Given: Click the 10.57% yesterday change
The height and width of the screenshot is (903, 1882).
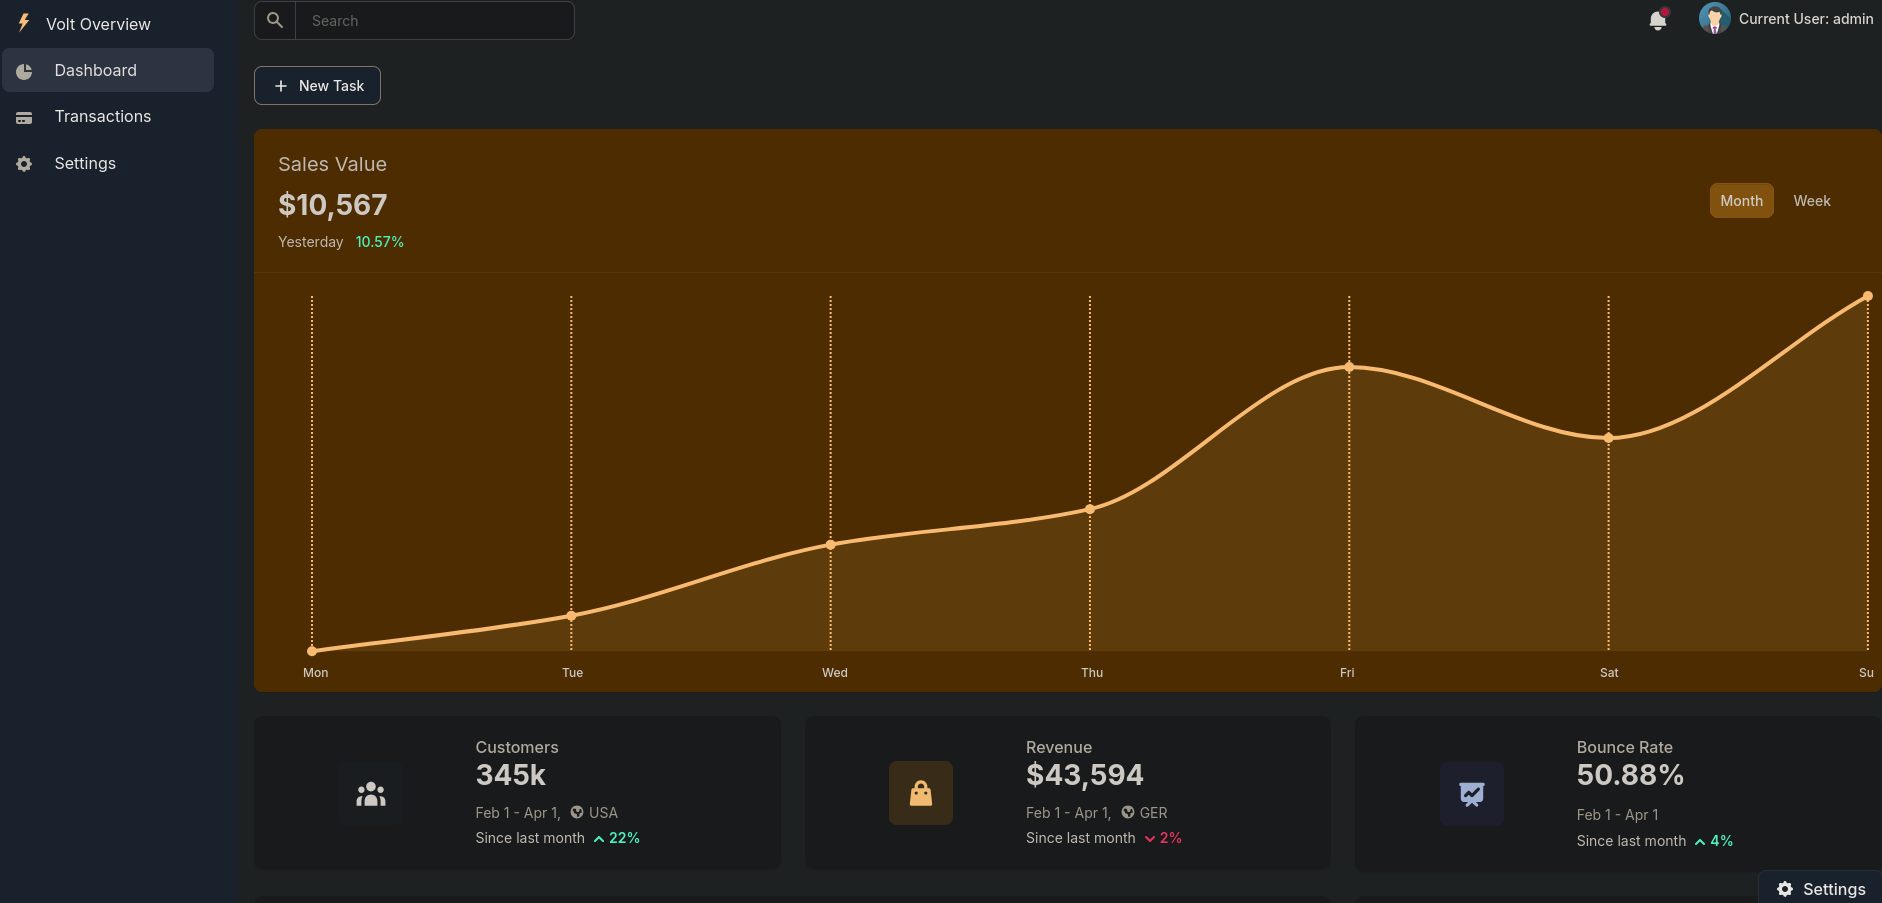Looking at the screenshot, I should pos(380,242).
